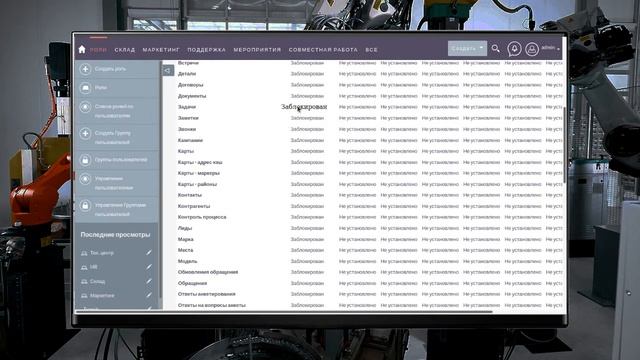Click Заблокирован cell in the Обращения row
This screenshot has width=640, height=360.
point(307,283)
